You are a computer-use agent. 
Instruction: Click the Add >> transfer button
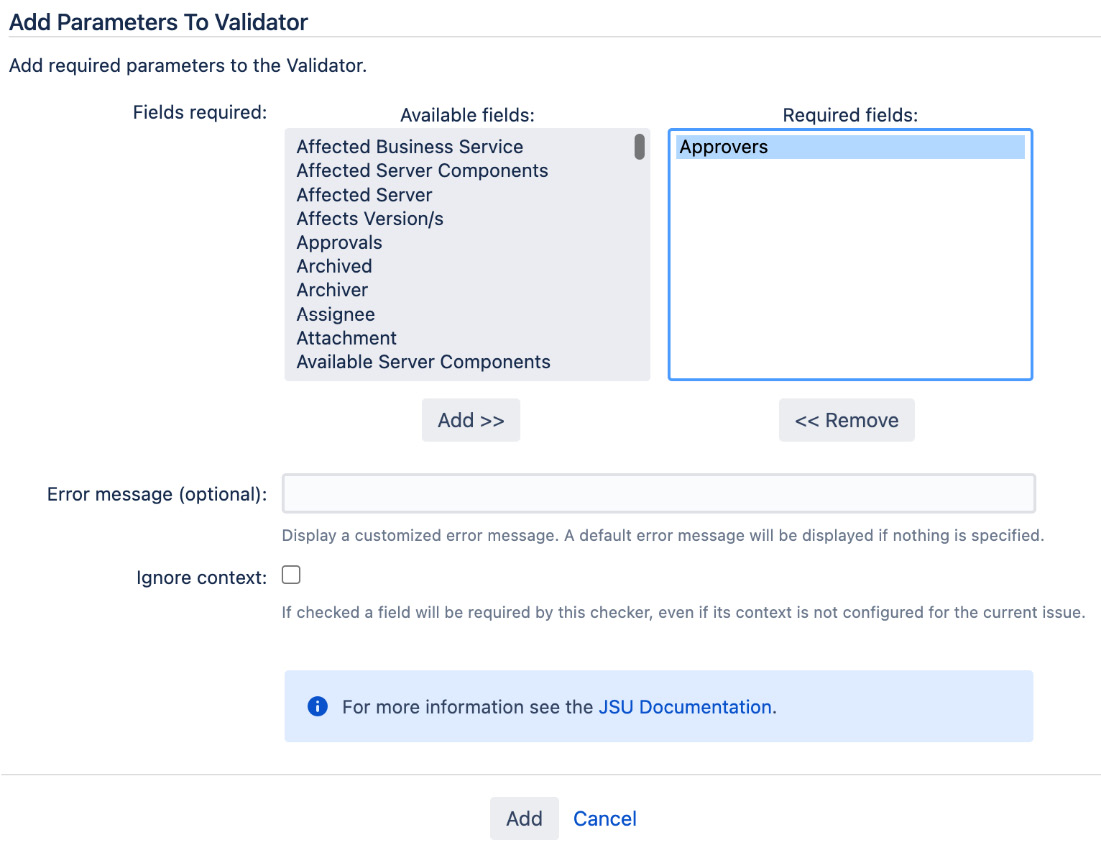[x=471, y=419]
